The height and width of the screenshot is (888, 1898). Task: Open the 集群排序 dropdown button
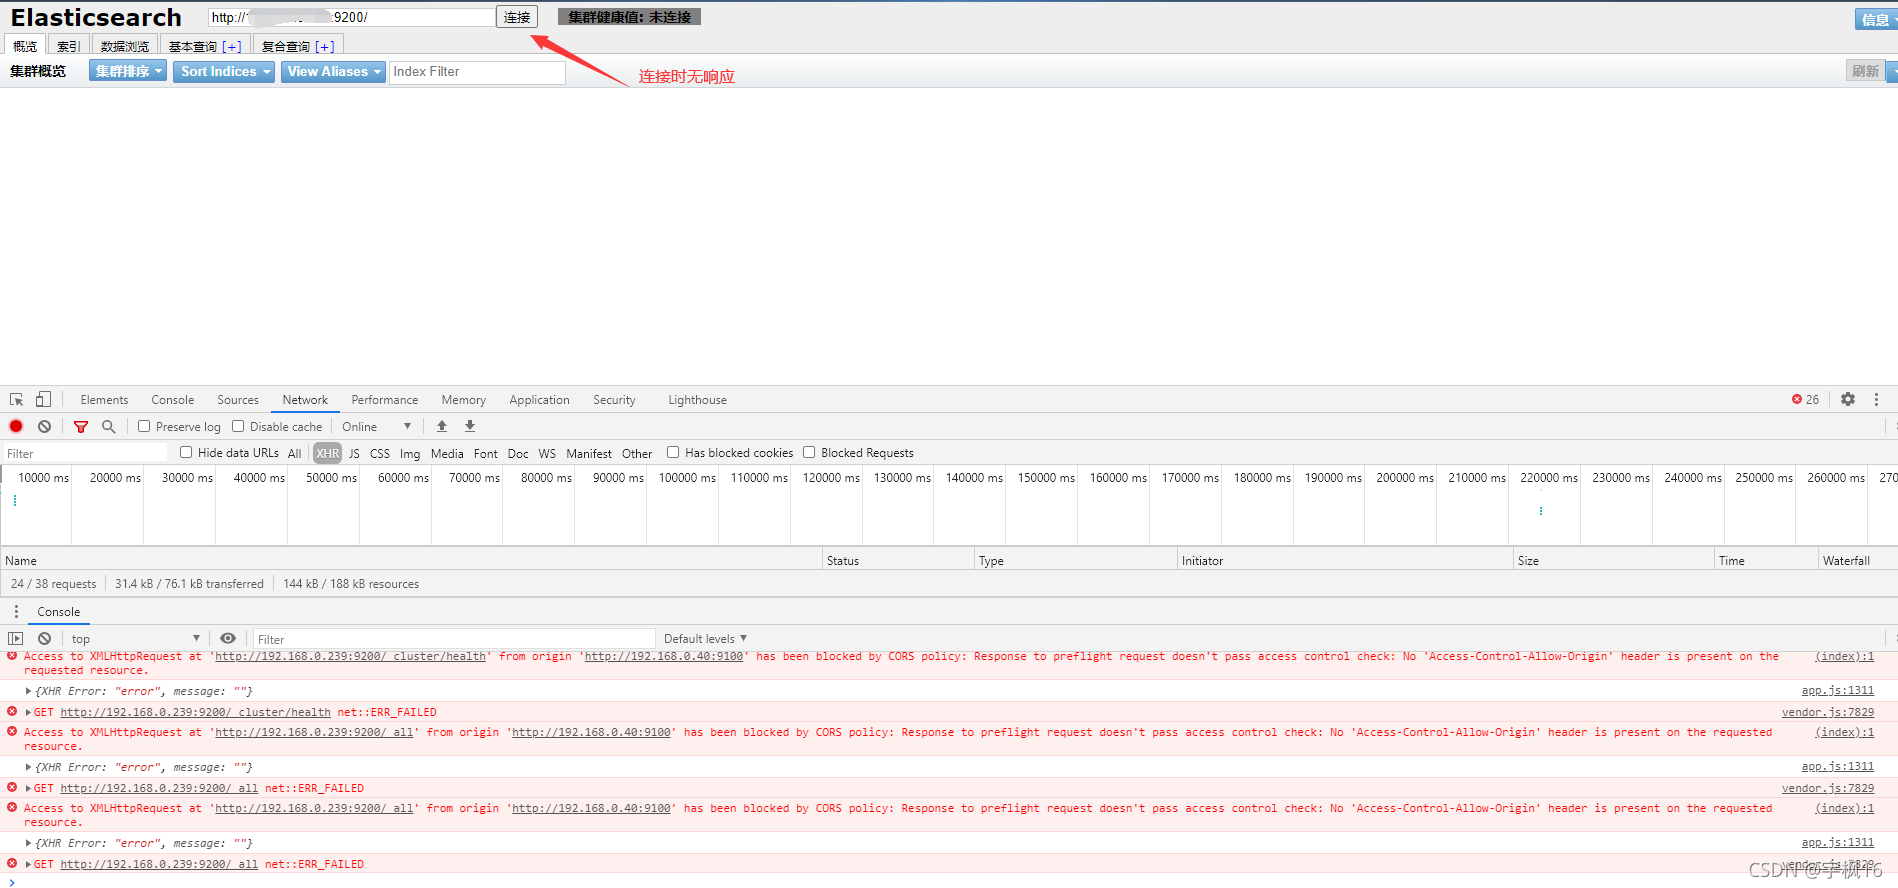tap(128, 71)
